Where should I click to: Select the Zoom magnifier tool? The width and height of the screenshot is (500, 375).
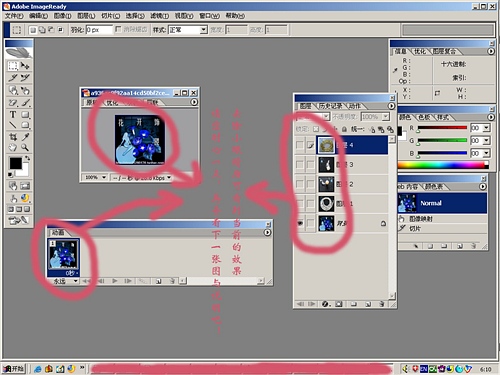[25, 147]
